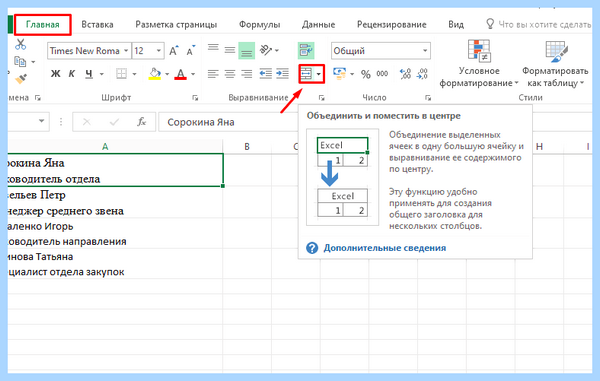Screen dimensions: 600x381
Task: Open Число group dialog launcher
Action: tap(428, 98)
